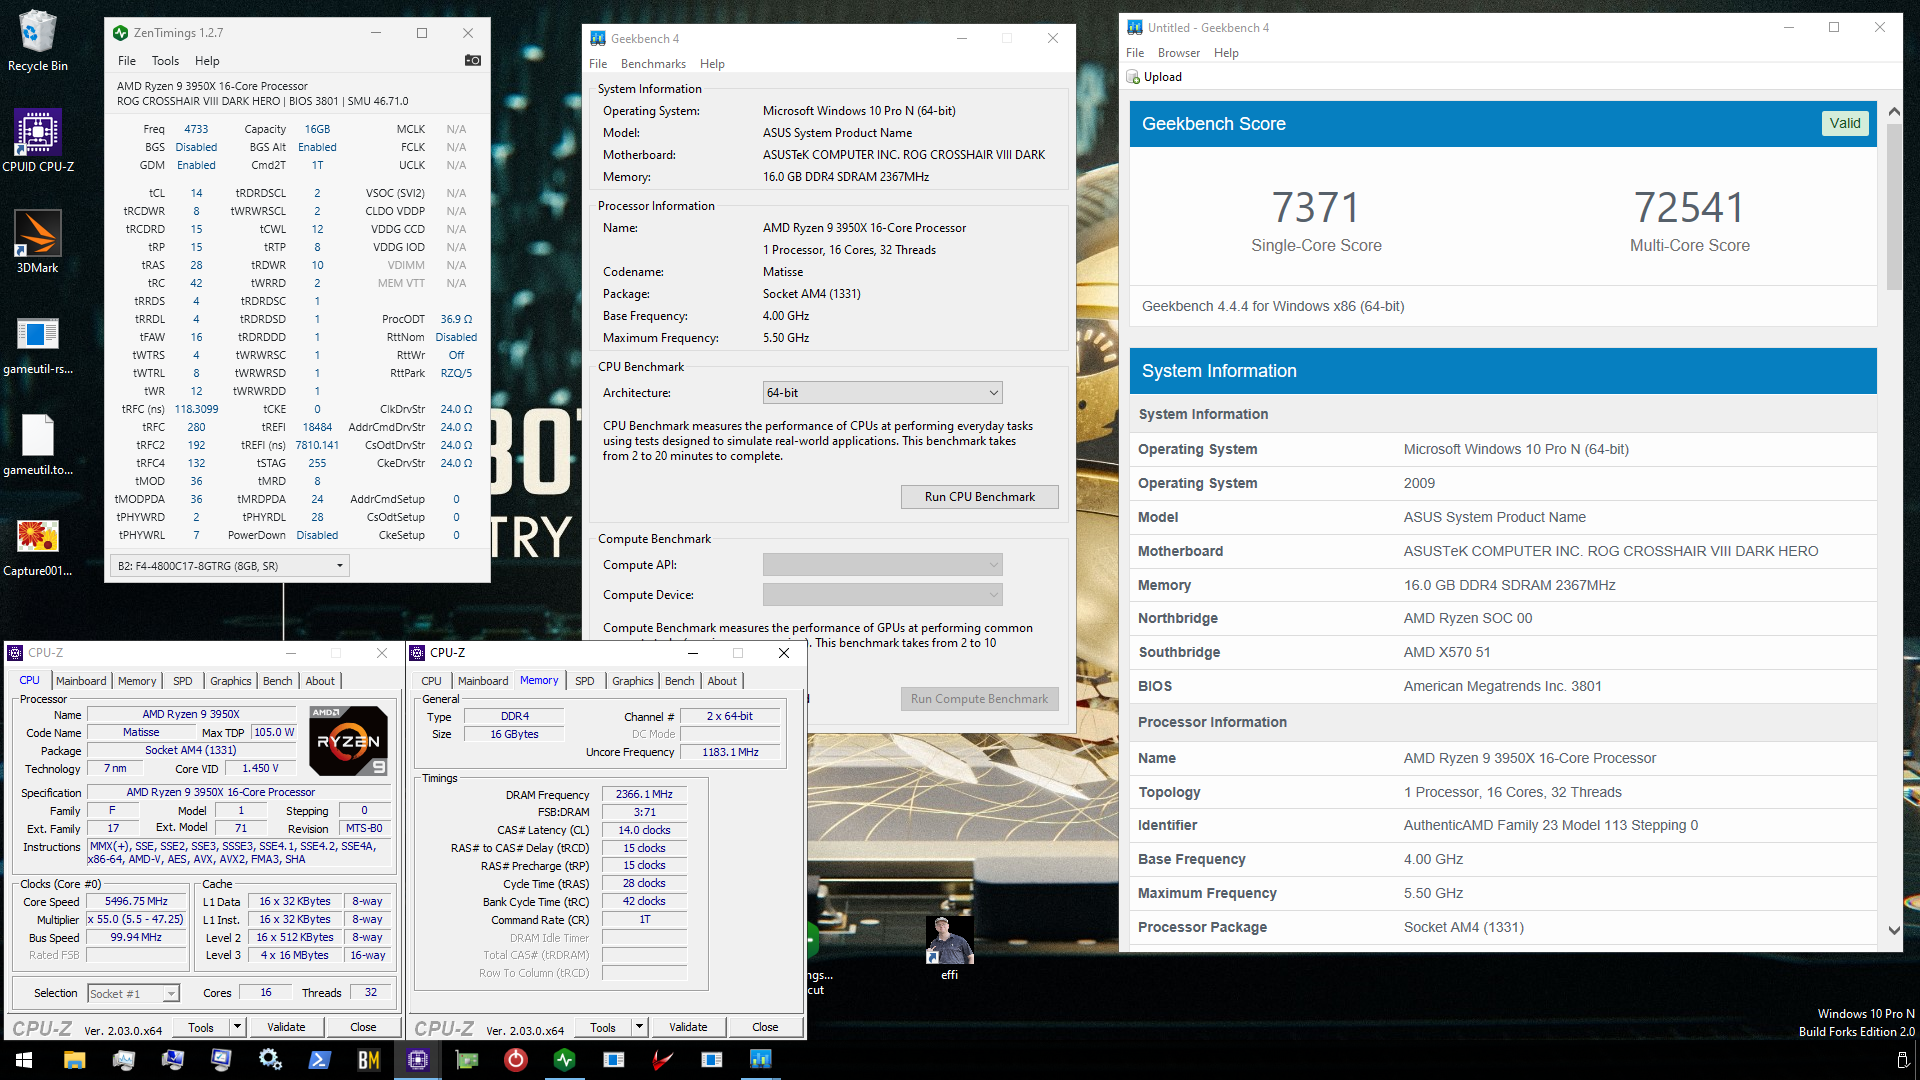
Task: Expand the B2: F4-4800C17-8GTRG module dropdown
Action: [229, 566]
